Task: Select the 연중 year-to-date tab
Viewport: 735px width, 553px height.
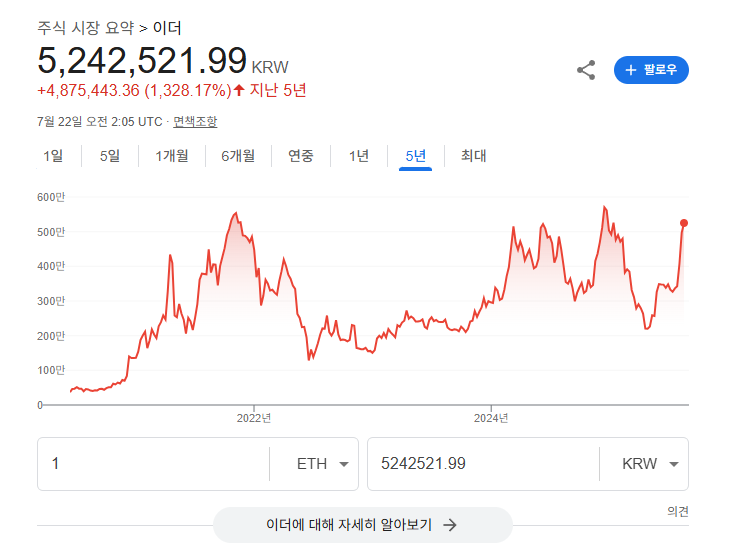Action: tap(301, 156)
